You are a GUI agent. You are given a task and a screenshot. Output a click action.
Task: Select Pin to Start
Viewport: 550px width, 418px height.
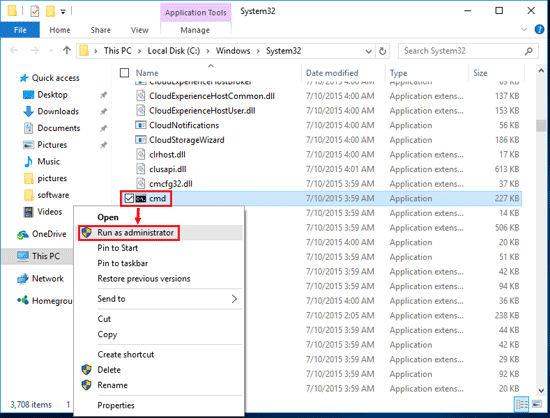[118, 248]
